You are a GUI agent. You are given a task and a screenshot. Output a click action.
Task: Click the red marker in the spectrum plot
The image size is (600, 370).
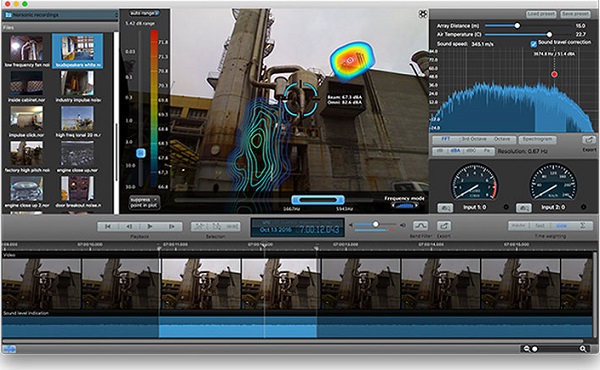554,74
